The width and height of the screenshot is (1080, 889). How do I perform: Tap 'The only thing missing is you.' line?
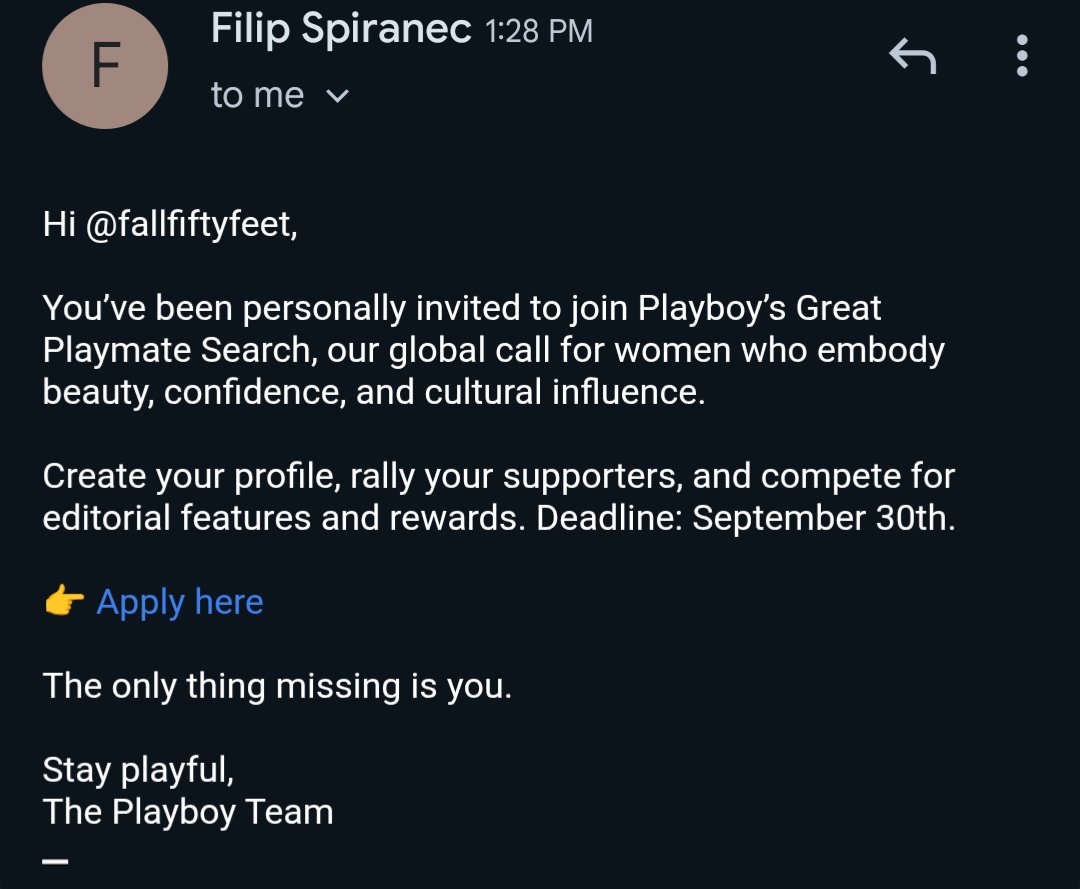[x=278, y=687]
